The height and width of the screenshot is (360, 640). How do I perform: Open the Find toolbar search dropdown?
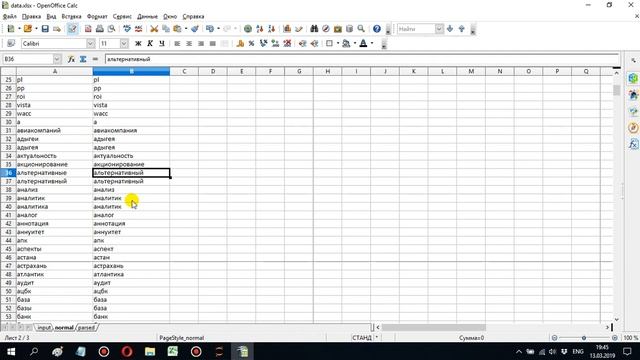(439, 29)
